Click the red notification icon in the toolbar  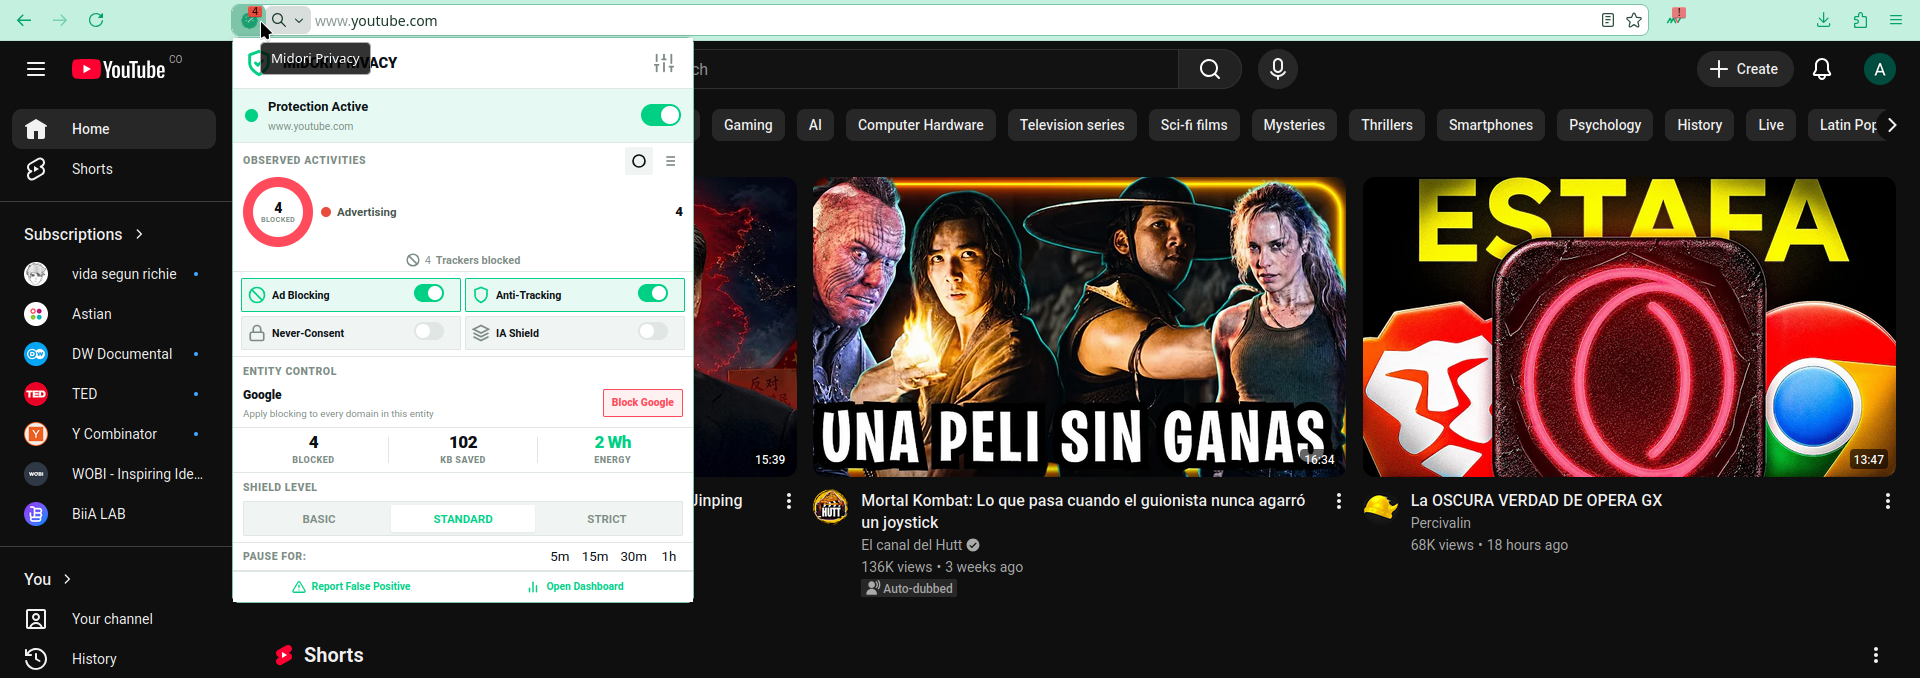[1676, 17]
